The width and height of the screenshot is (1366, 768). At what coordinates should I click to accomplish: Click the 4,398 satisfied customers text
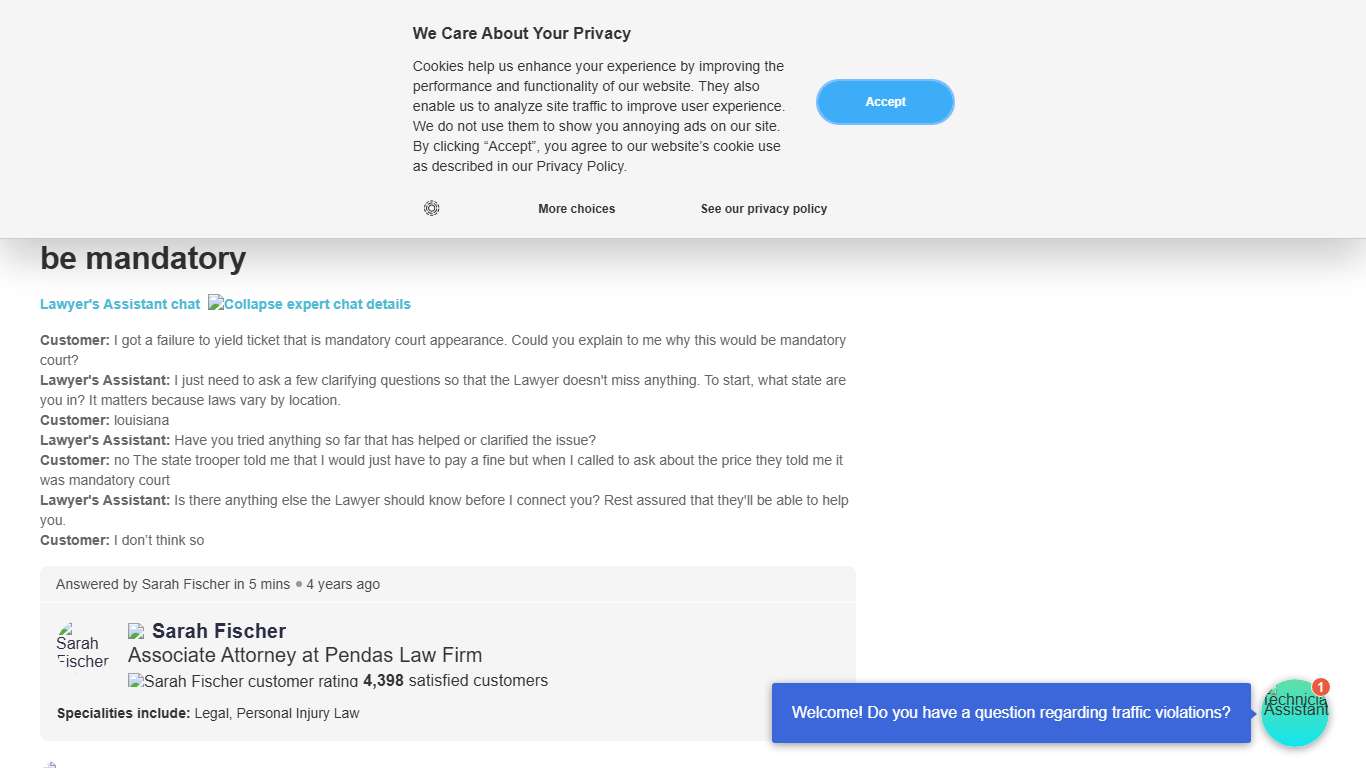(455, 681)
